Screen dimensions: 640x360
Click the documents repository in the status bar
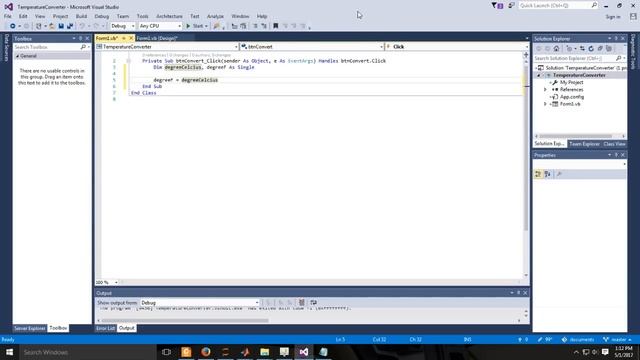point(578,339)
